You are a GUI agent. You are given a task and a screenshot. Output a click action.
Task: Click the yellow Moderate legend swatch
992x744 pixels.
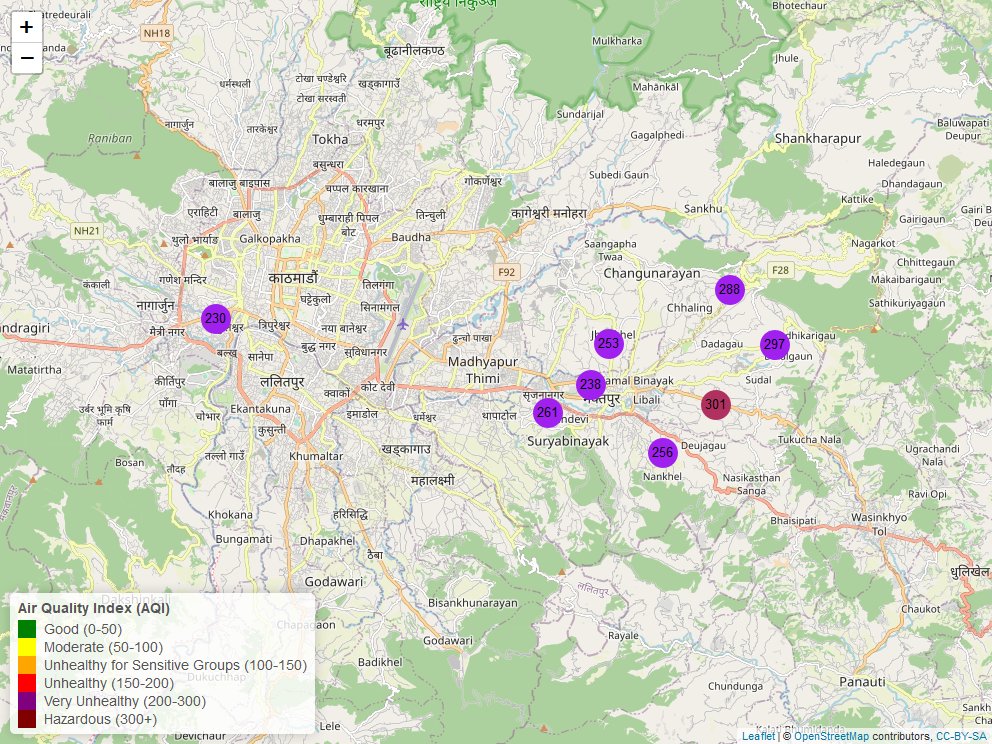click(x=27, y=647)
